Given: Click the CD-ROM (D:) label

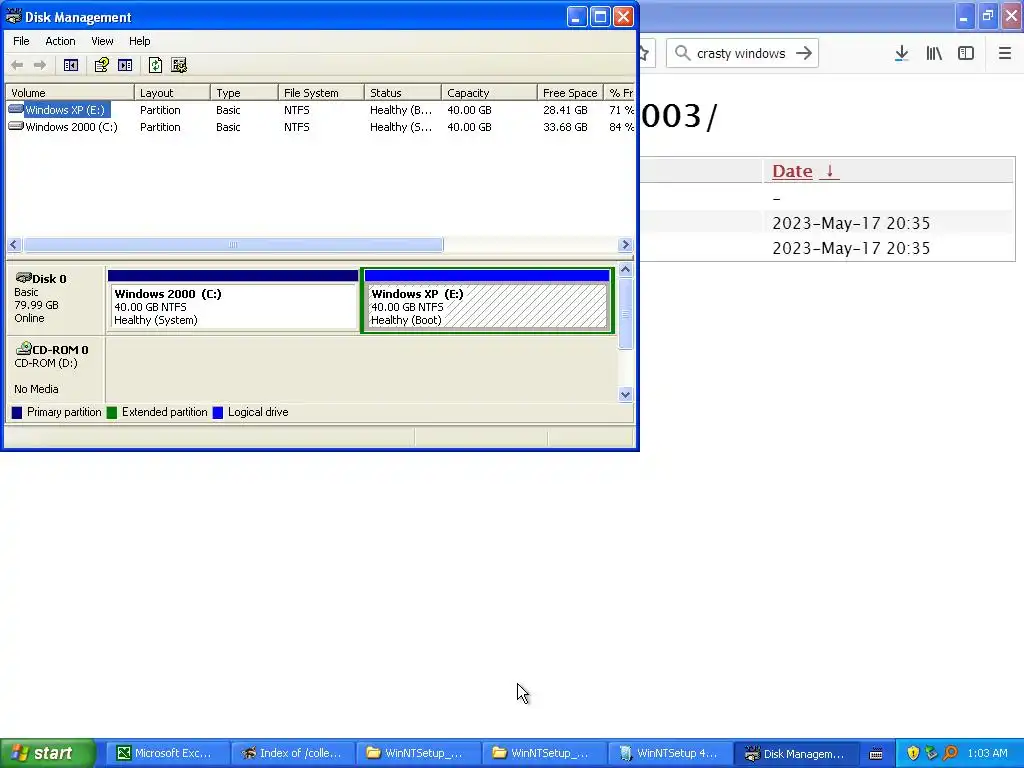Looking at the screenshot, I should point(46,363).
